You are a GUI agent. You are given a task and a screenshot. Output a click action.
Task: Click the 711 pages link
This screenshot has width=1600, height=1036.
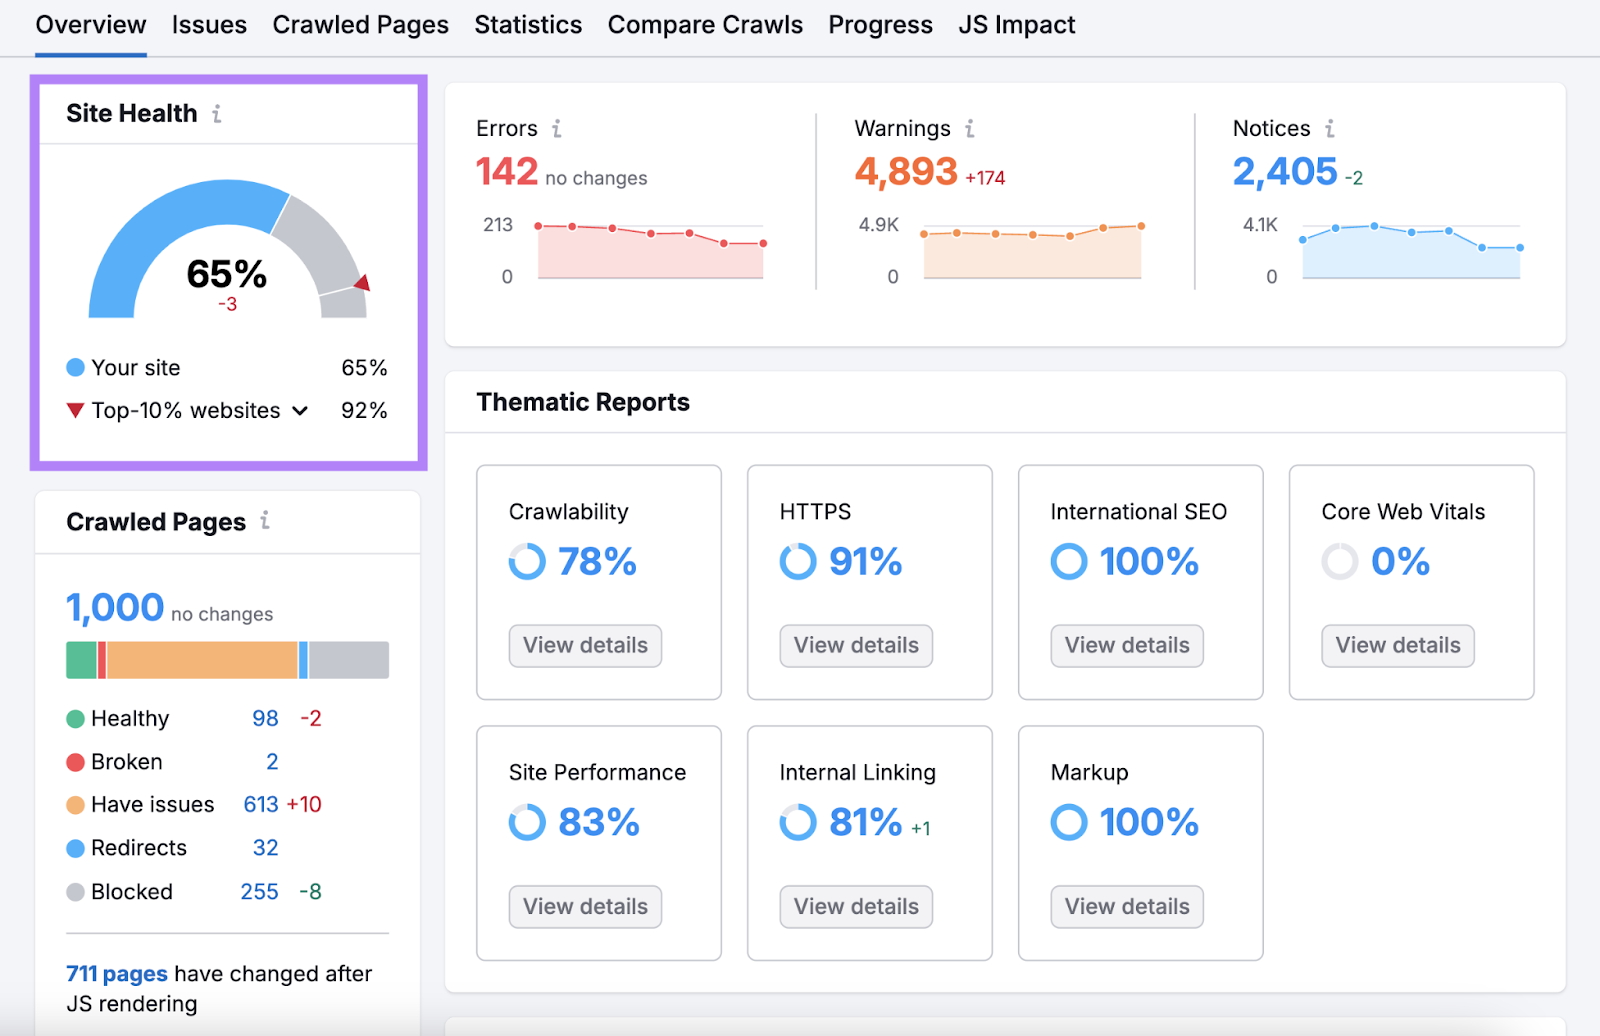click(x=116, y=973)
